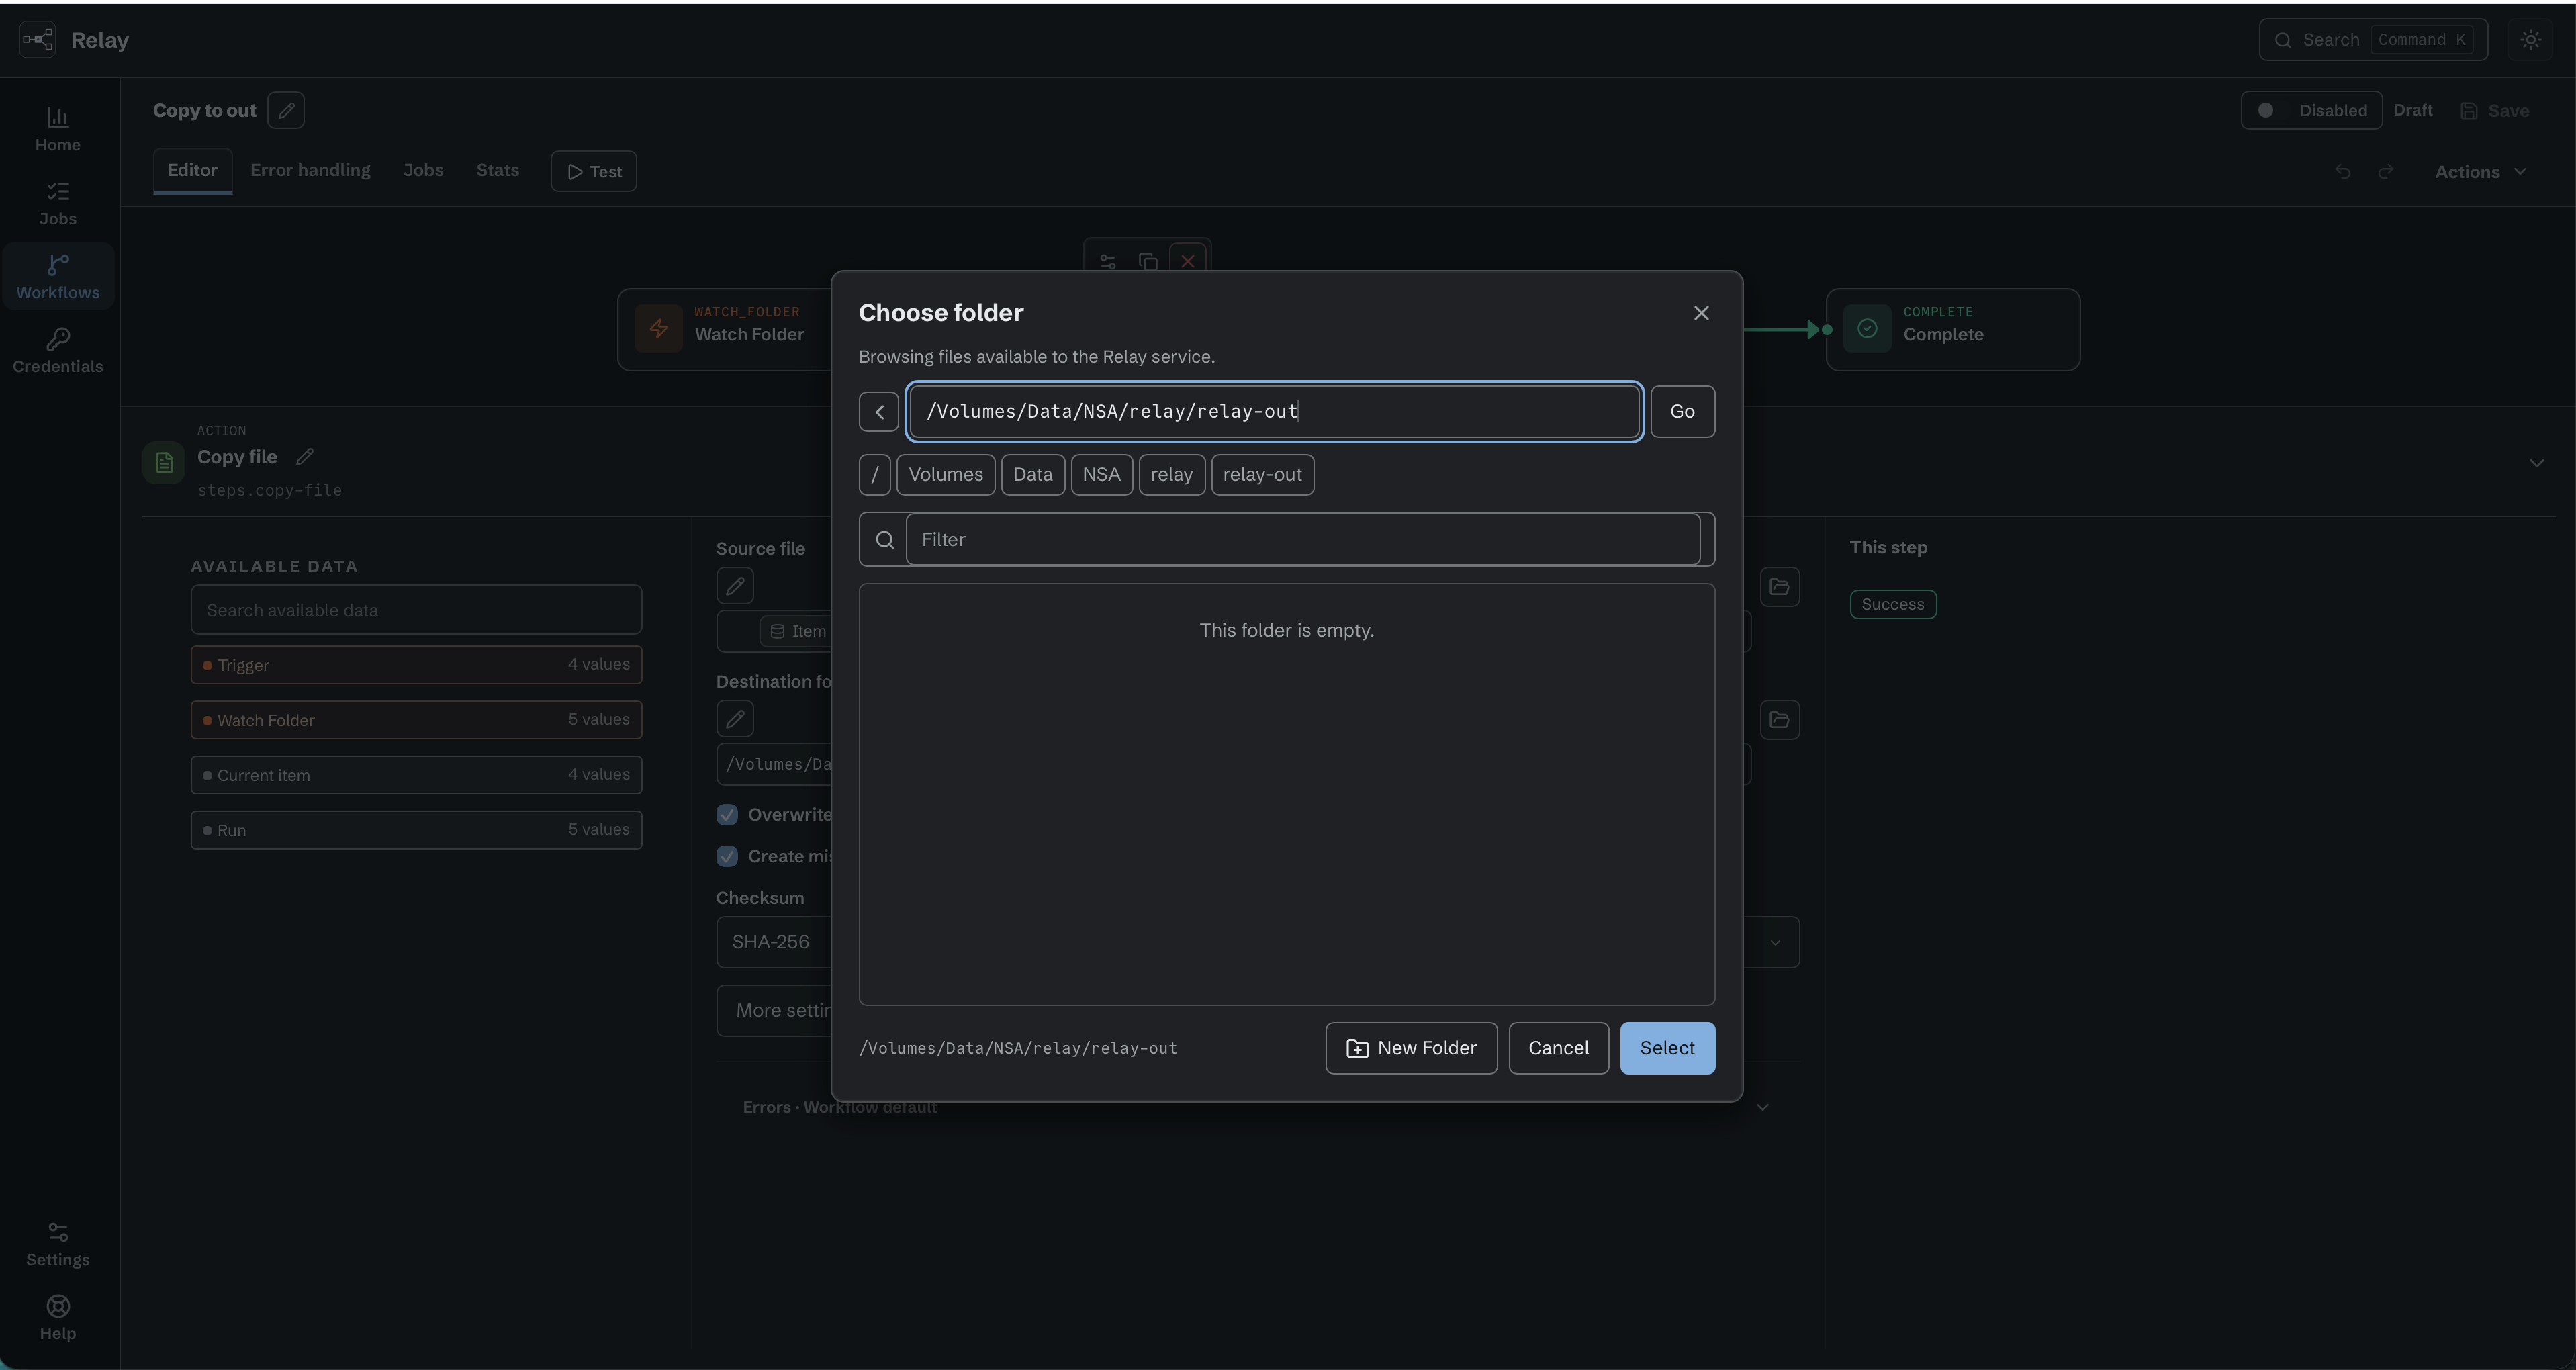Close the Choose folder dialog

point(1701,313)
